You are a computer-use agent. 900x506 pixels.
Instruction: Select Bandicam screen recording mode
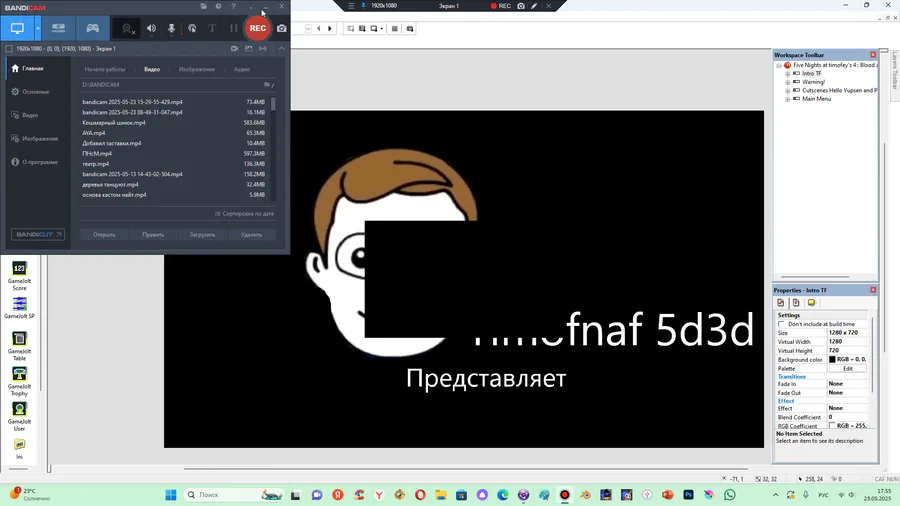pos(17,28)
